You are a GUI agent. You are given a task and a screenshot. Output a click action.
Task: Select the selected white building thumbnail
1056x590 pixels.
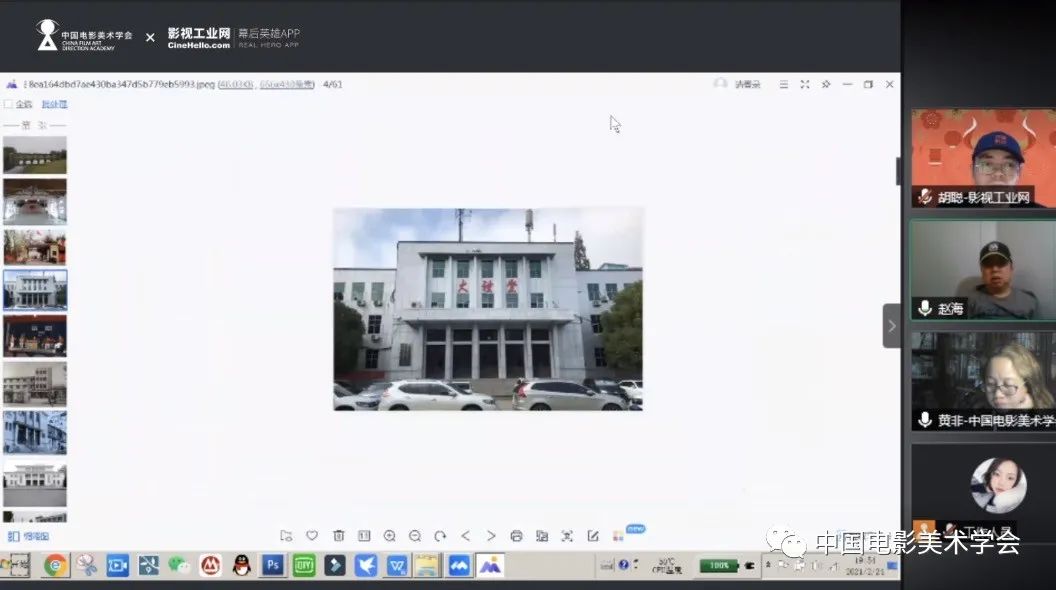35,289
